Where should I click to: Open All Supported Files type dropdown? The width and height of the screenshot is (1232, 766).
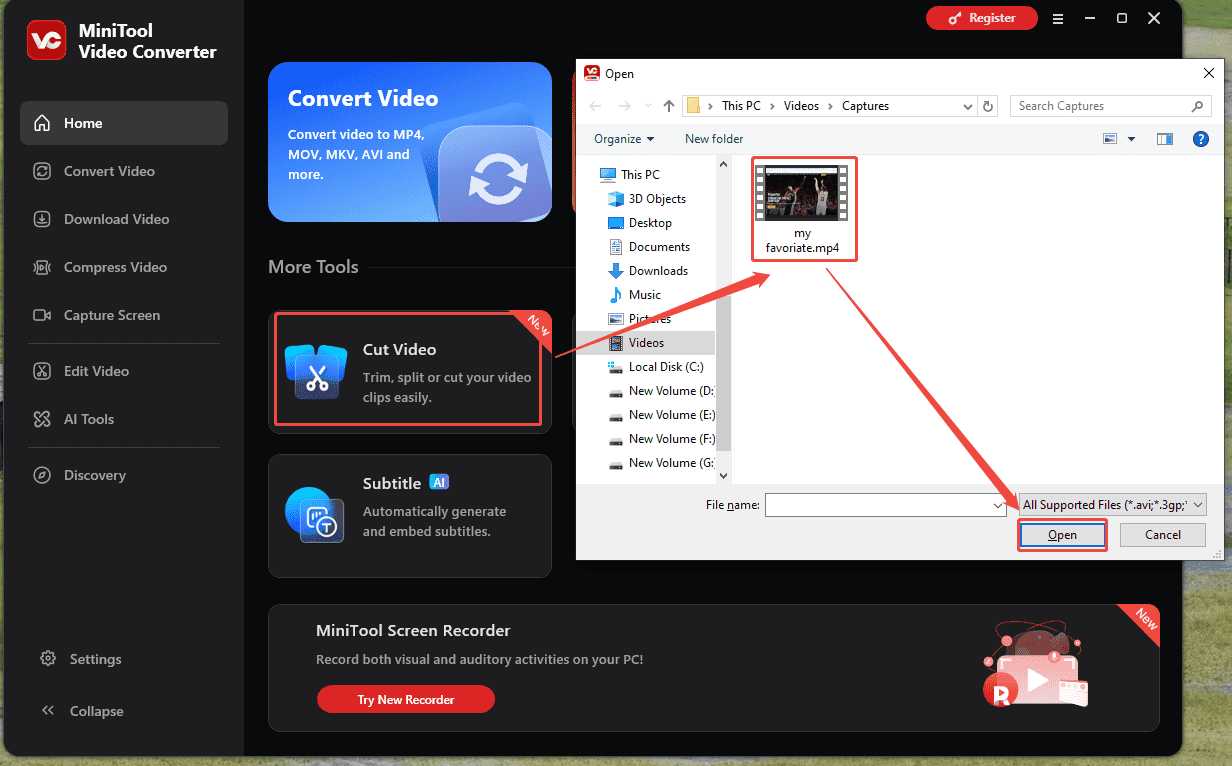1112,505
